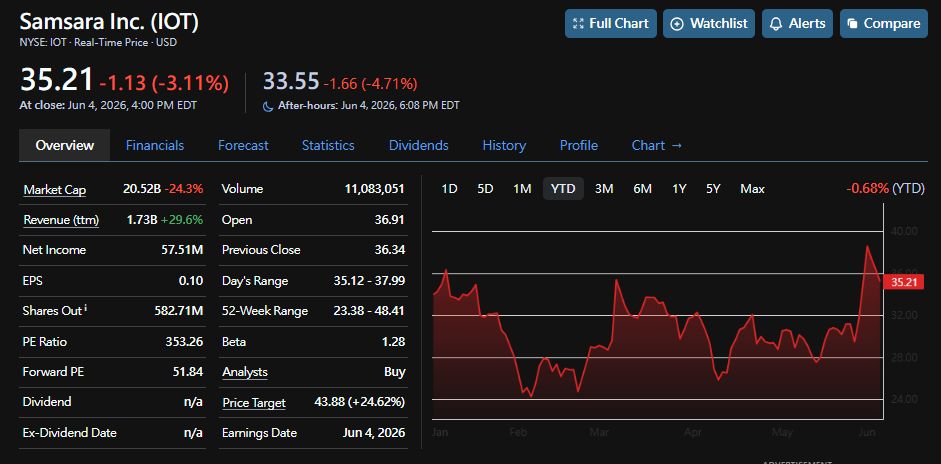
Task: Switch to the Financials tab
Action: click(x=155, y=145)
